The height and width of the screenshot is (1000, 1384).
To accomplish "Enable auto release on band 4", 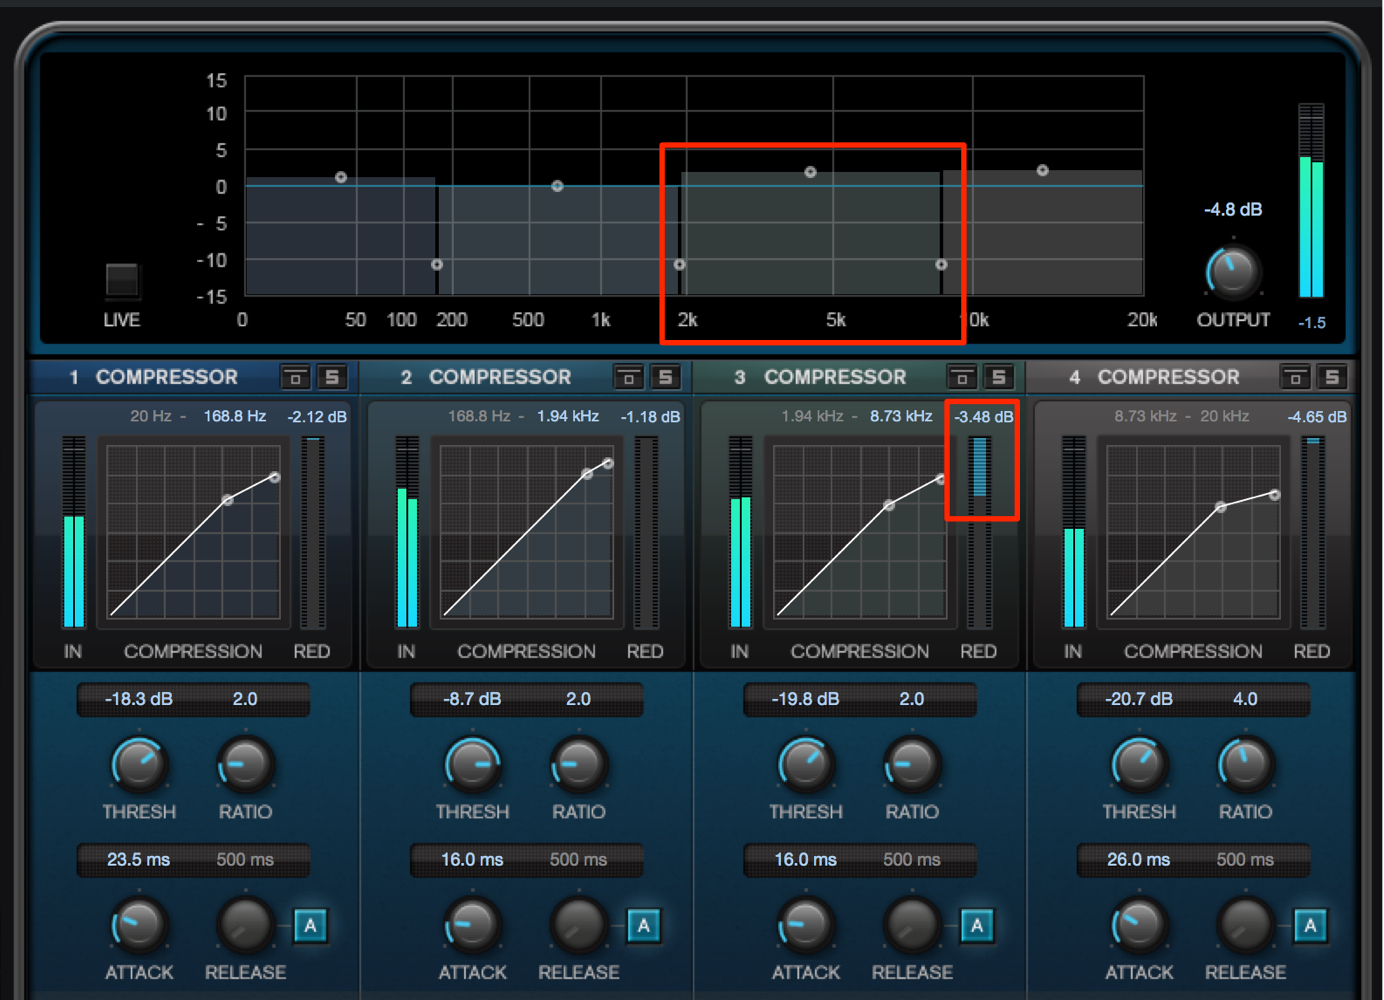I will coord(1310,926).
